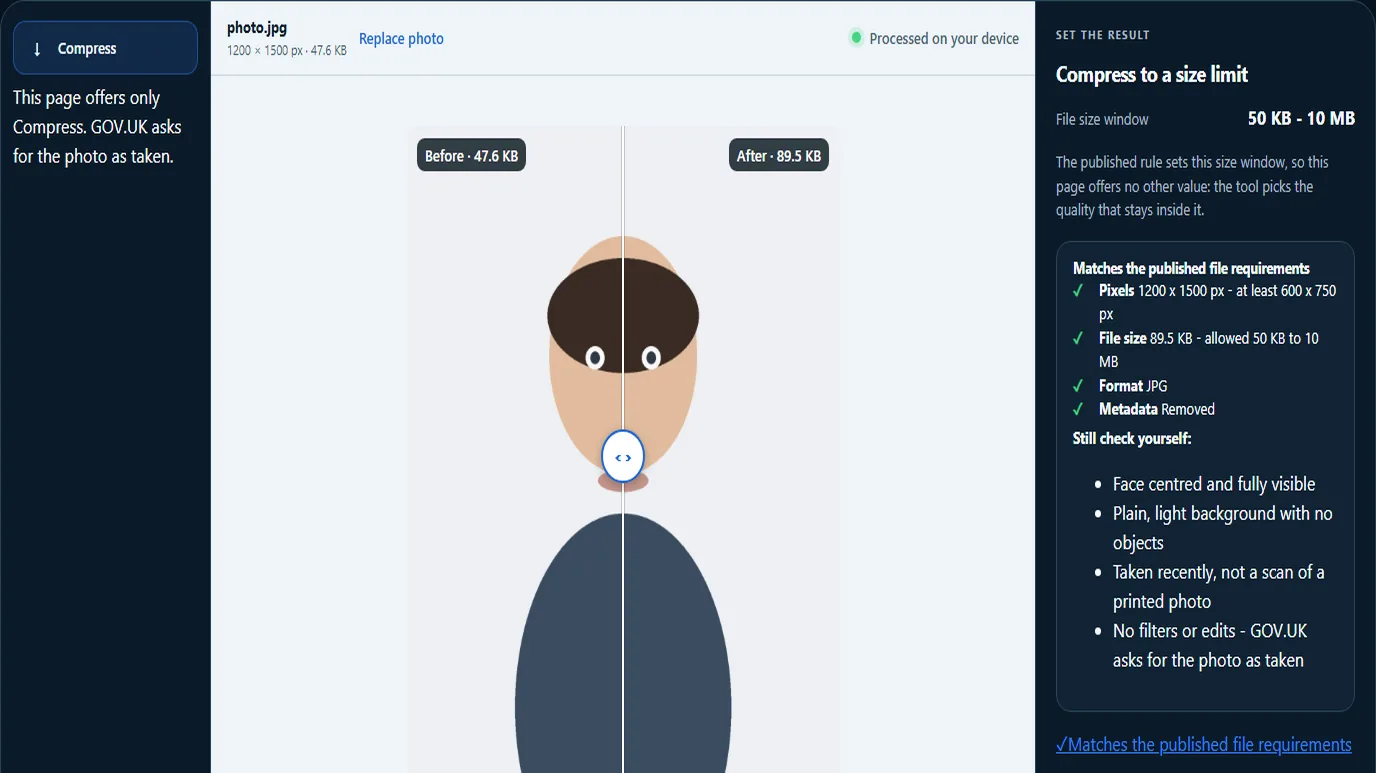
Task: Click the 'Processed on your device' text
Action: click(944, 39)
